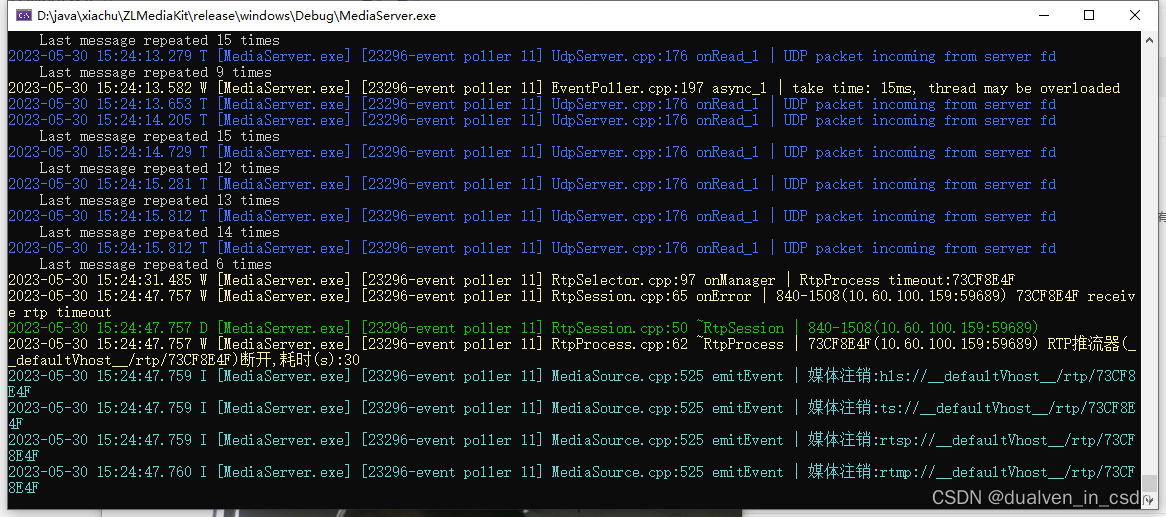Maximize the MediaServer.exe console window
Screen dimensions: 1166x517
point(1089,15)
